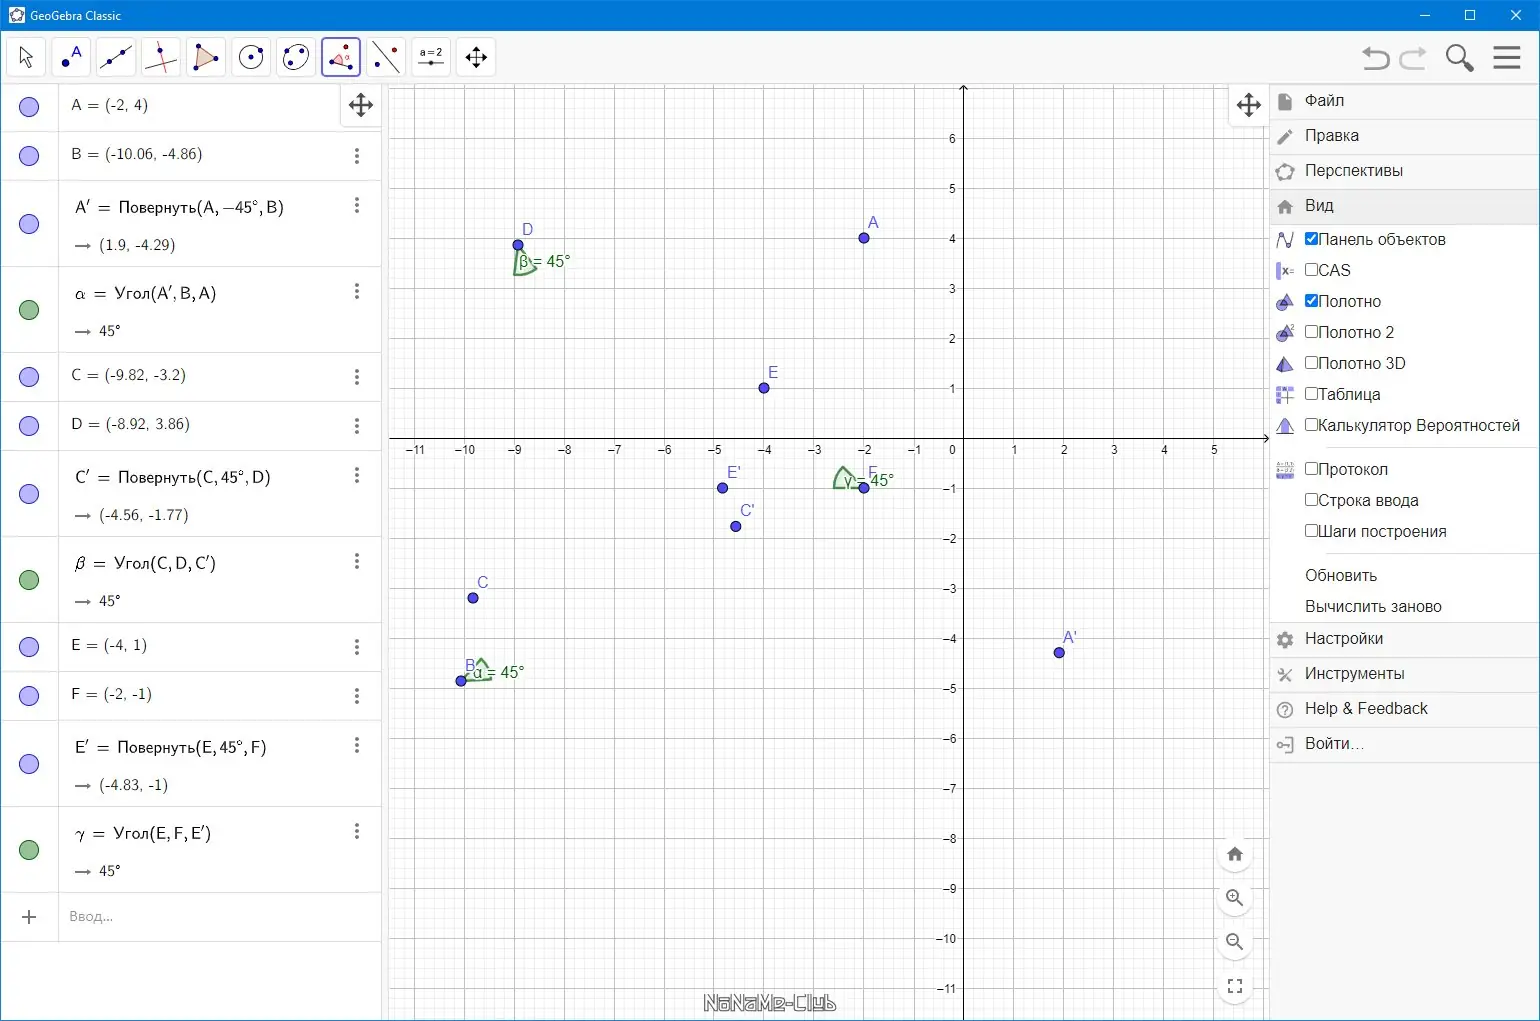The width and height of the screenshot is (1540, 1021).
Task: Enable the Таблица checkbox
Action: coord(1311,394)
